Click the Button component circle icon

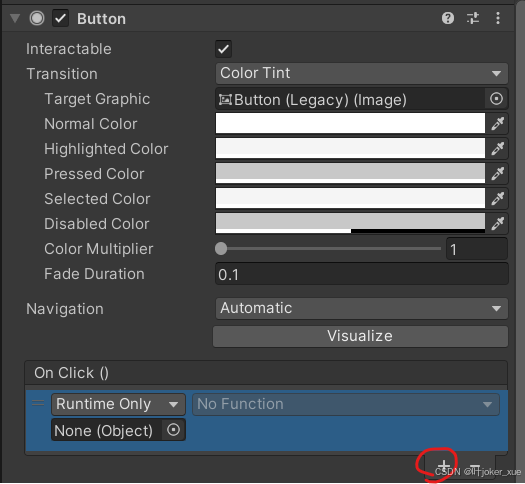37,18
